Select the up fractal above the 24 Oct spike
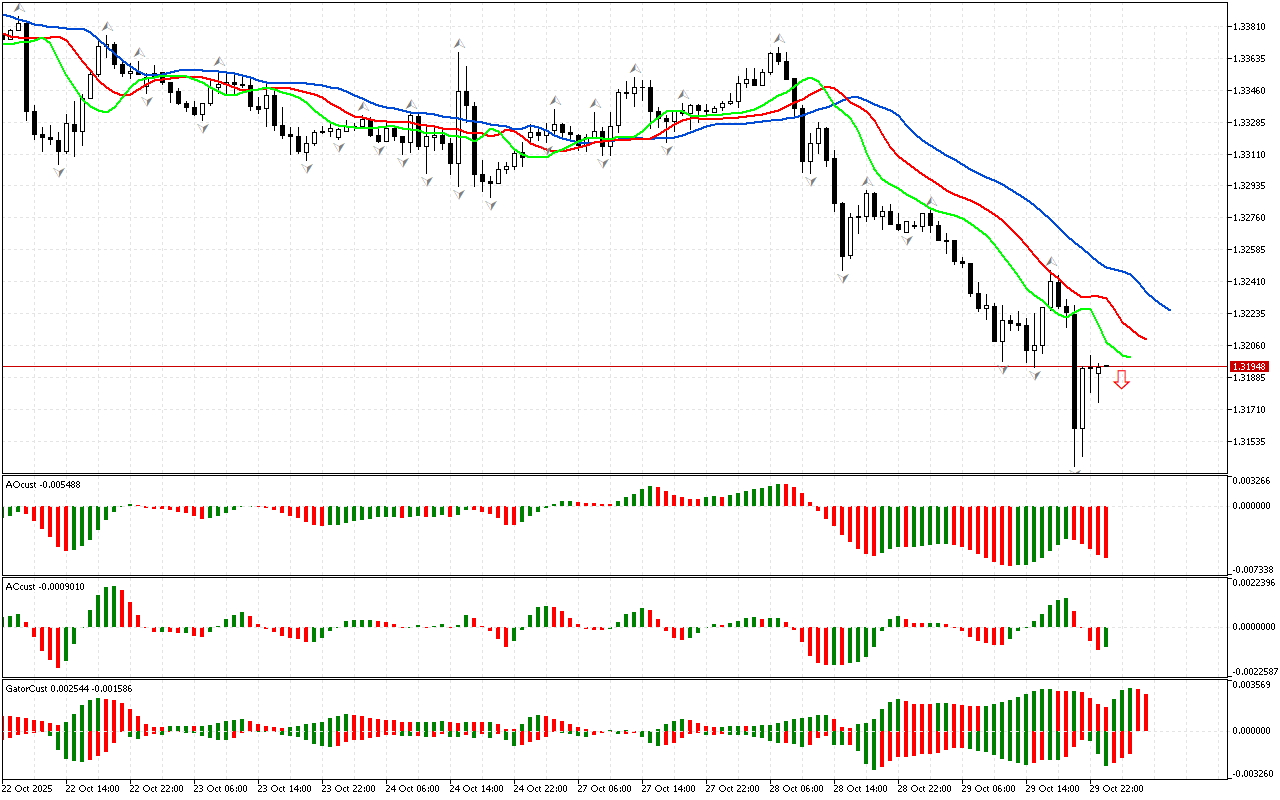This screenshot has width=1280, height=800. (459, 44)
